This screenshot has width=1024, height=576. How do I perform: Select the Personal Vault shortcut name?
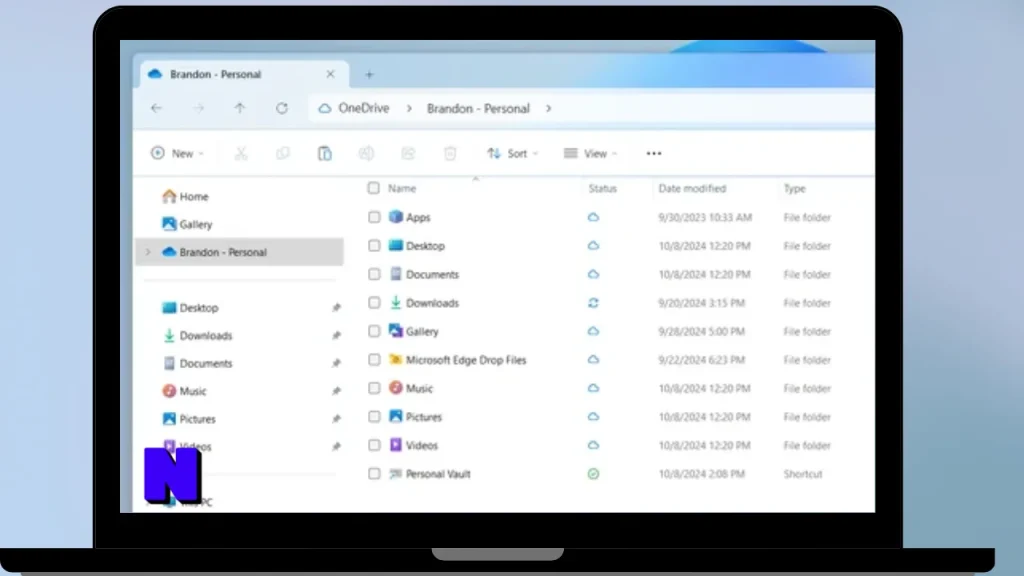[438, 474]
